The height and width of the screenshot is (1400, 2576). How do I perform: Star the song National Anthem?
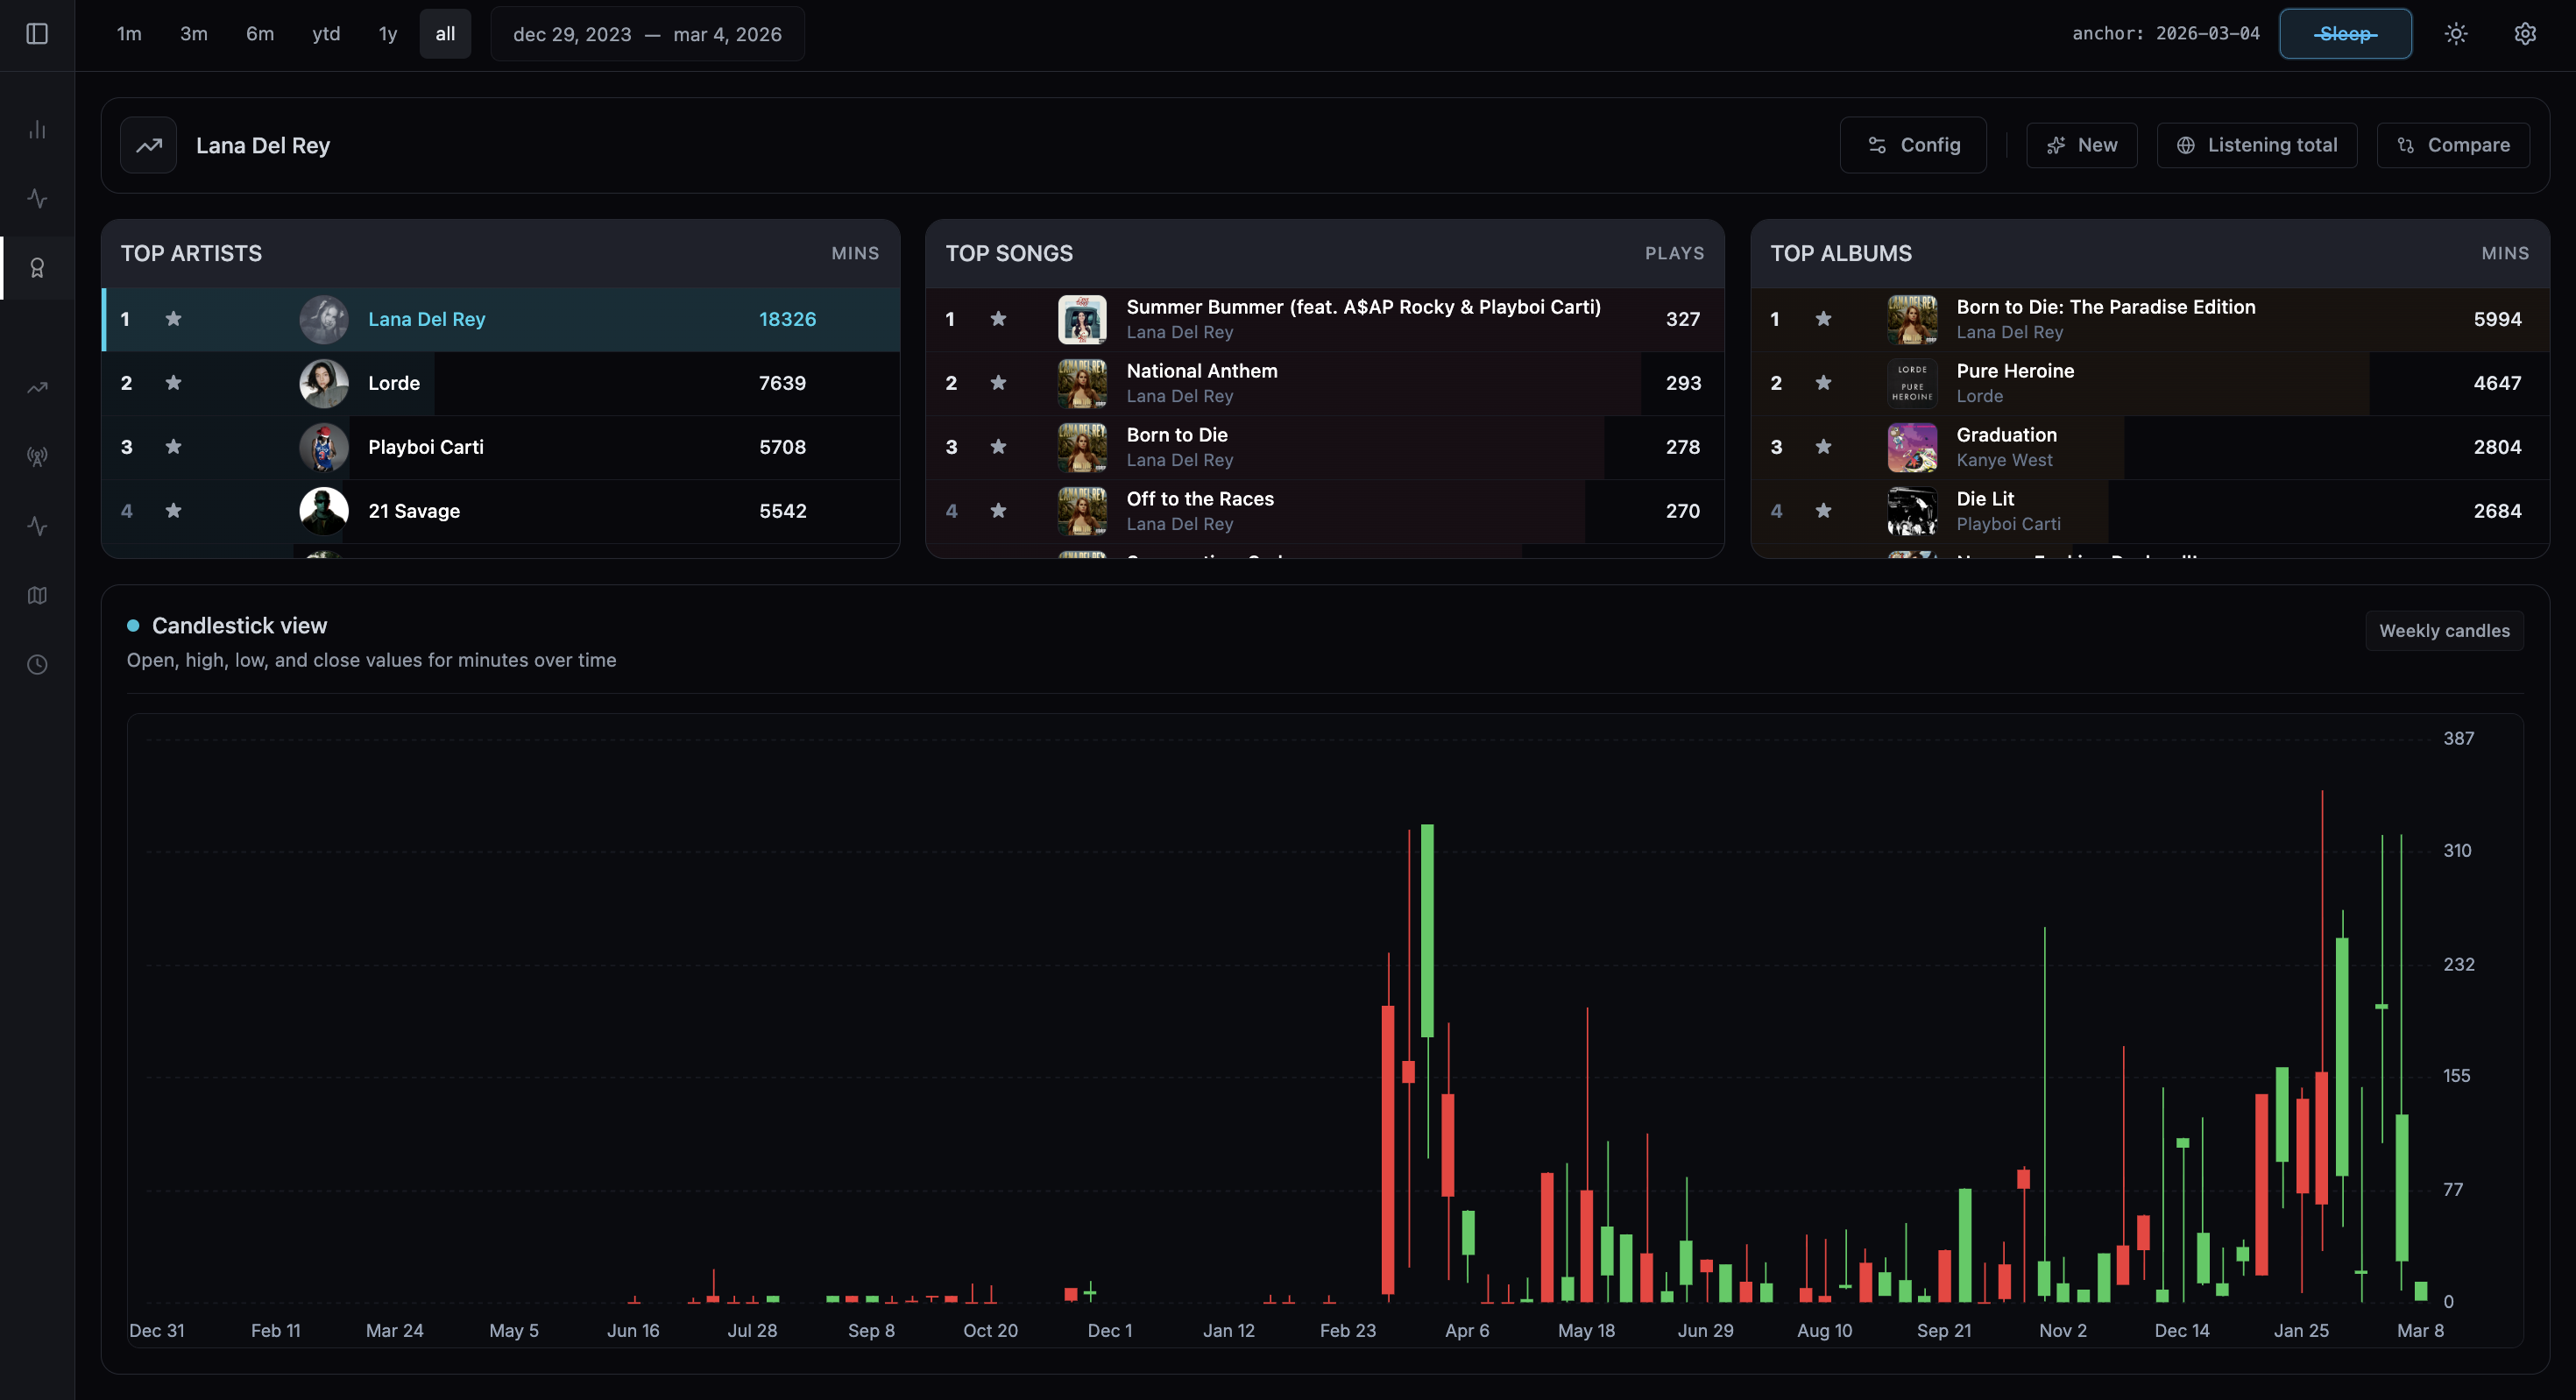998,383
